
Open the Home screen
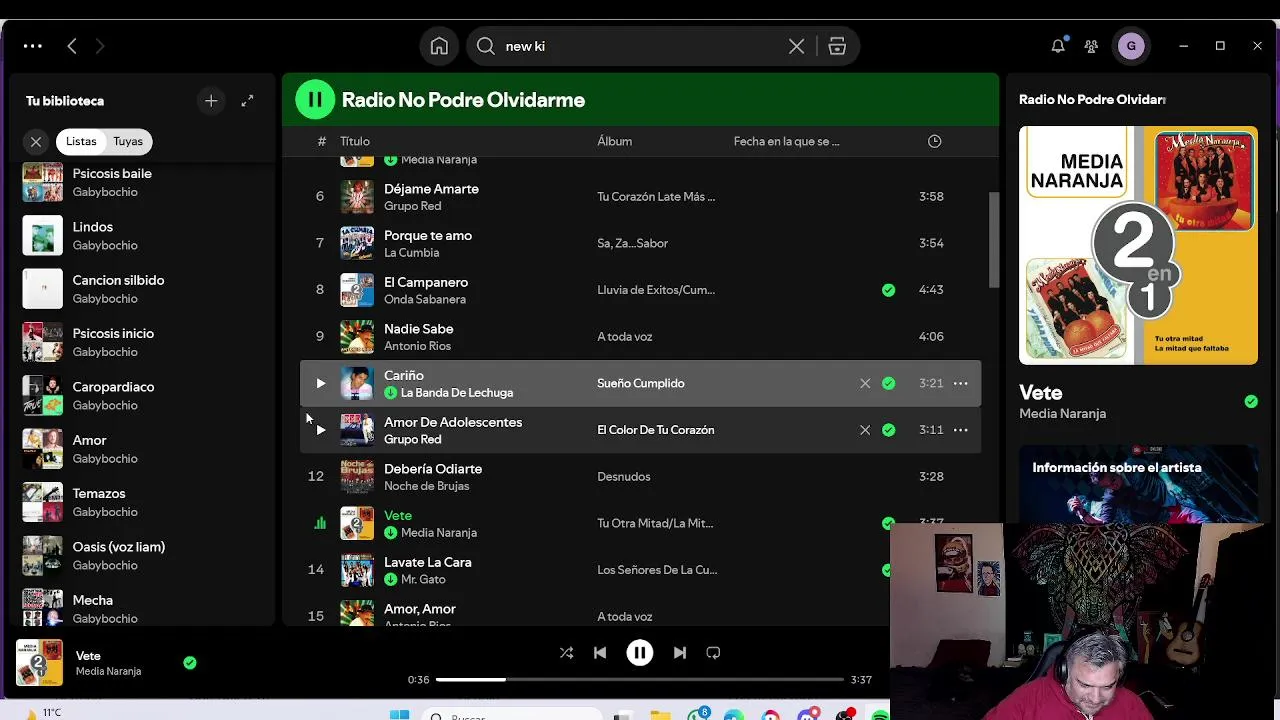click(439, 46)
